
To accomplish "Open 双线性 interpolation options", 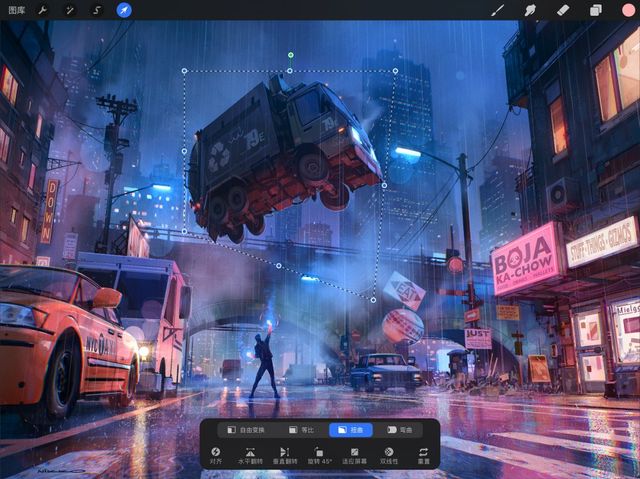I will 389,456.
